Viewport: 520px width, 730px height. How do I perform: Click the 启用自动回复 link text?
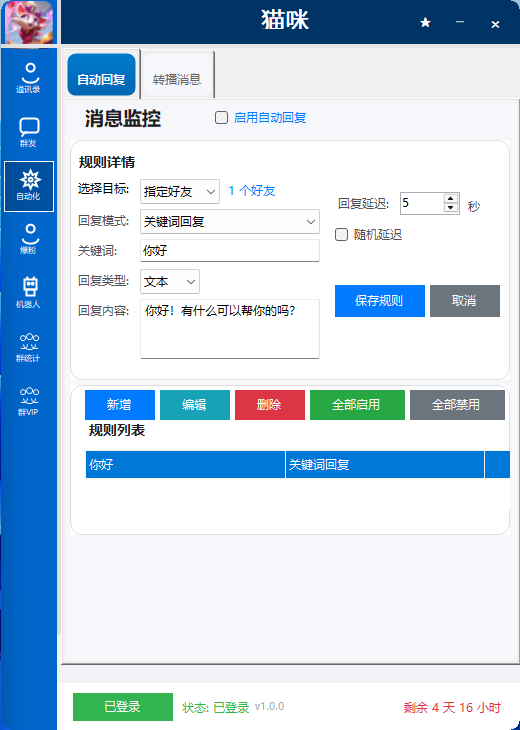pyautogui.click(x=270, y=118)
